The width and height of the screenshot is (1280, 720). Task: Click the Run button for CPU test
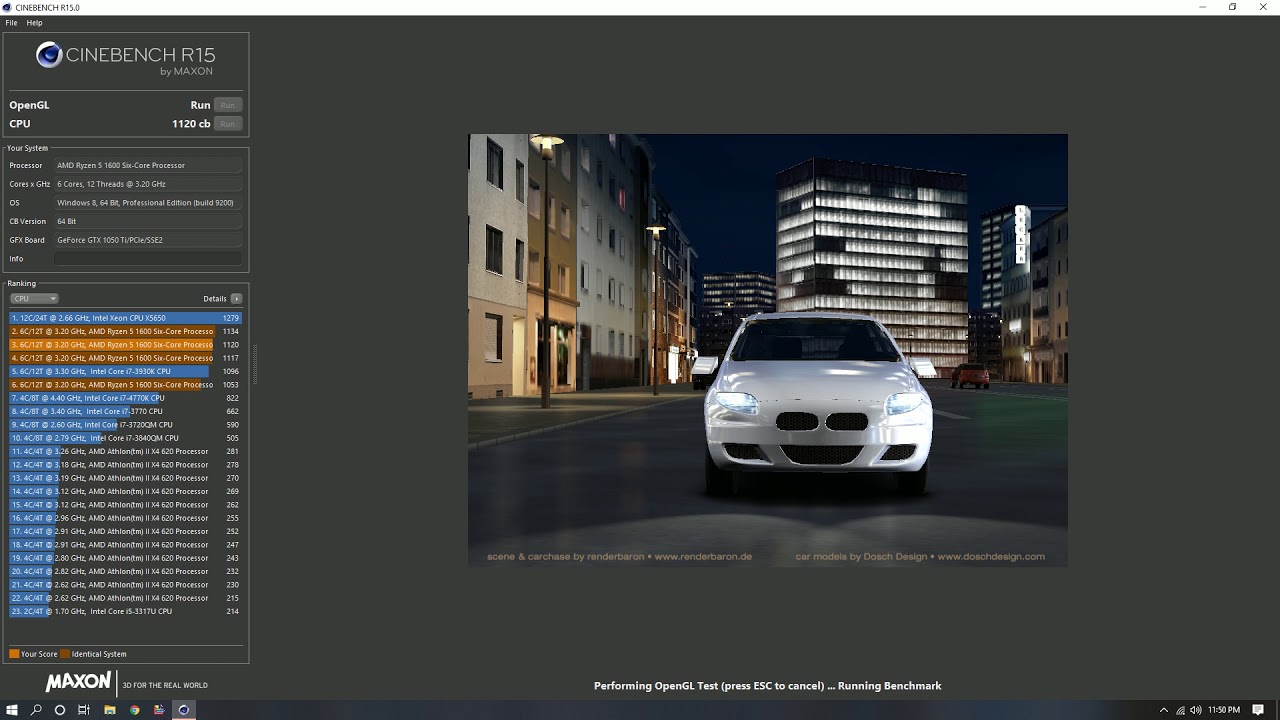click(227, 124)
